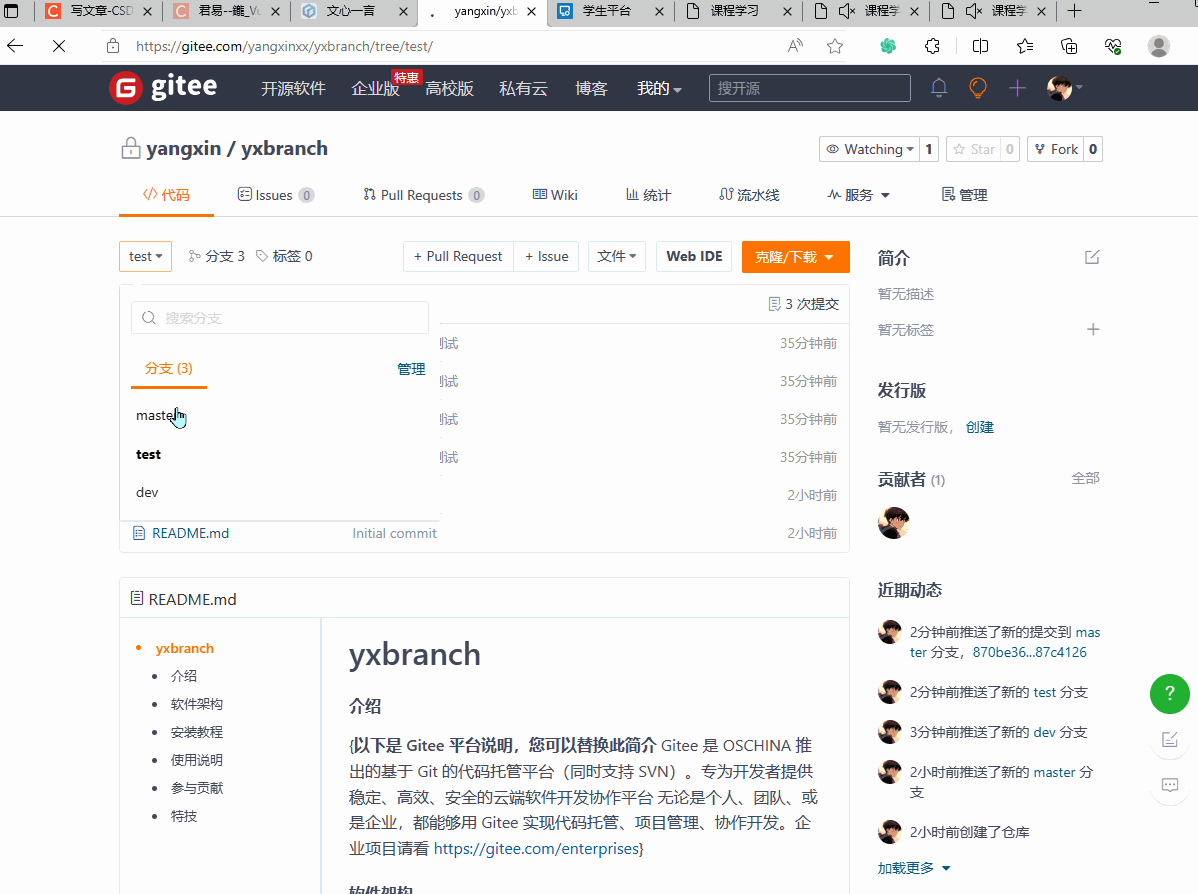Open user avatar menu in Gitee header
The height and width of the screenshot is (894, 1198).
pyautogui.click(x=1064, y=88)
